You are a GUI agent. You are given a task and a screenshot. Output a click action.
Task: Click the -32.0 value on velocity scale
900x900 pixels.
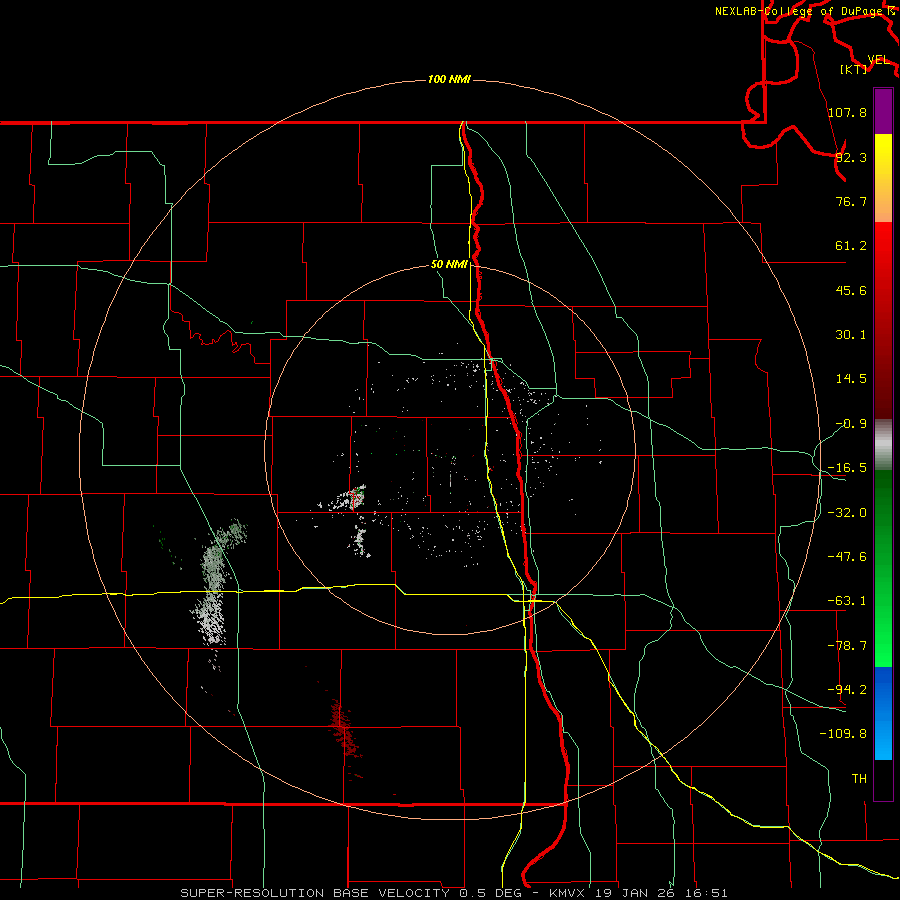pyautogui.click(x=847, y=513)
